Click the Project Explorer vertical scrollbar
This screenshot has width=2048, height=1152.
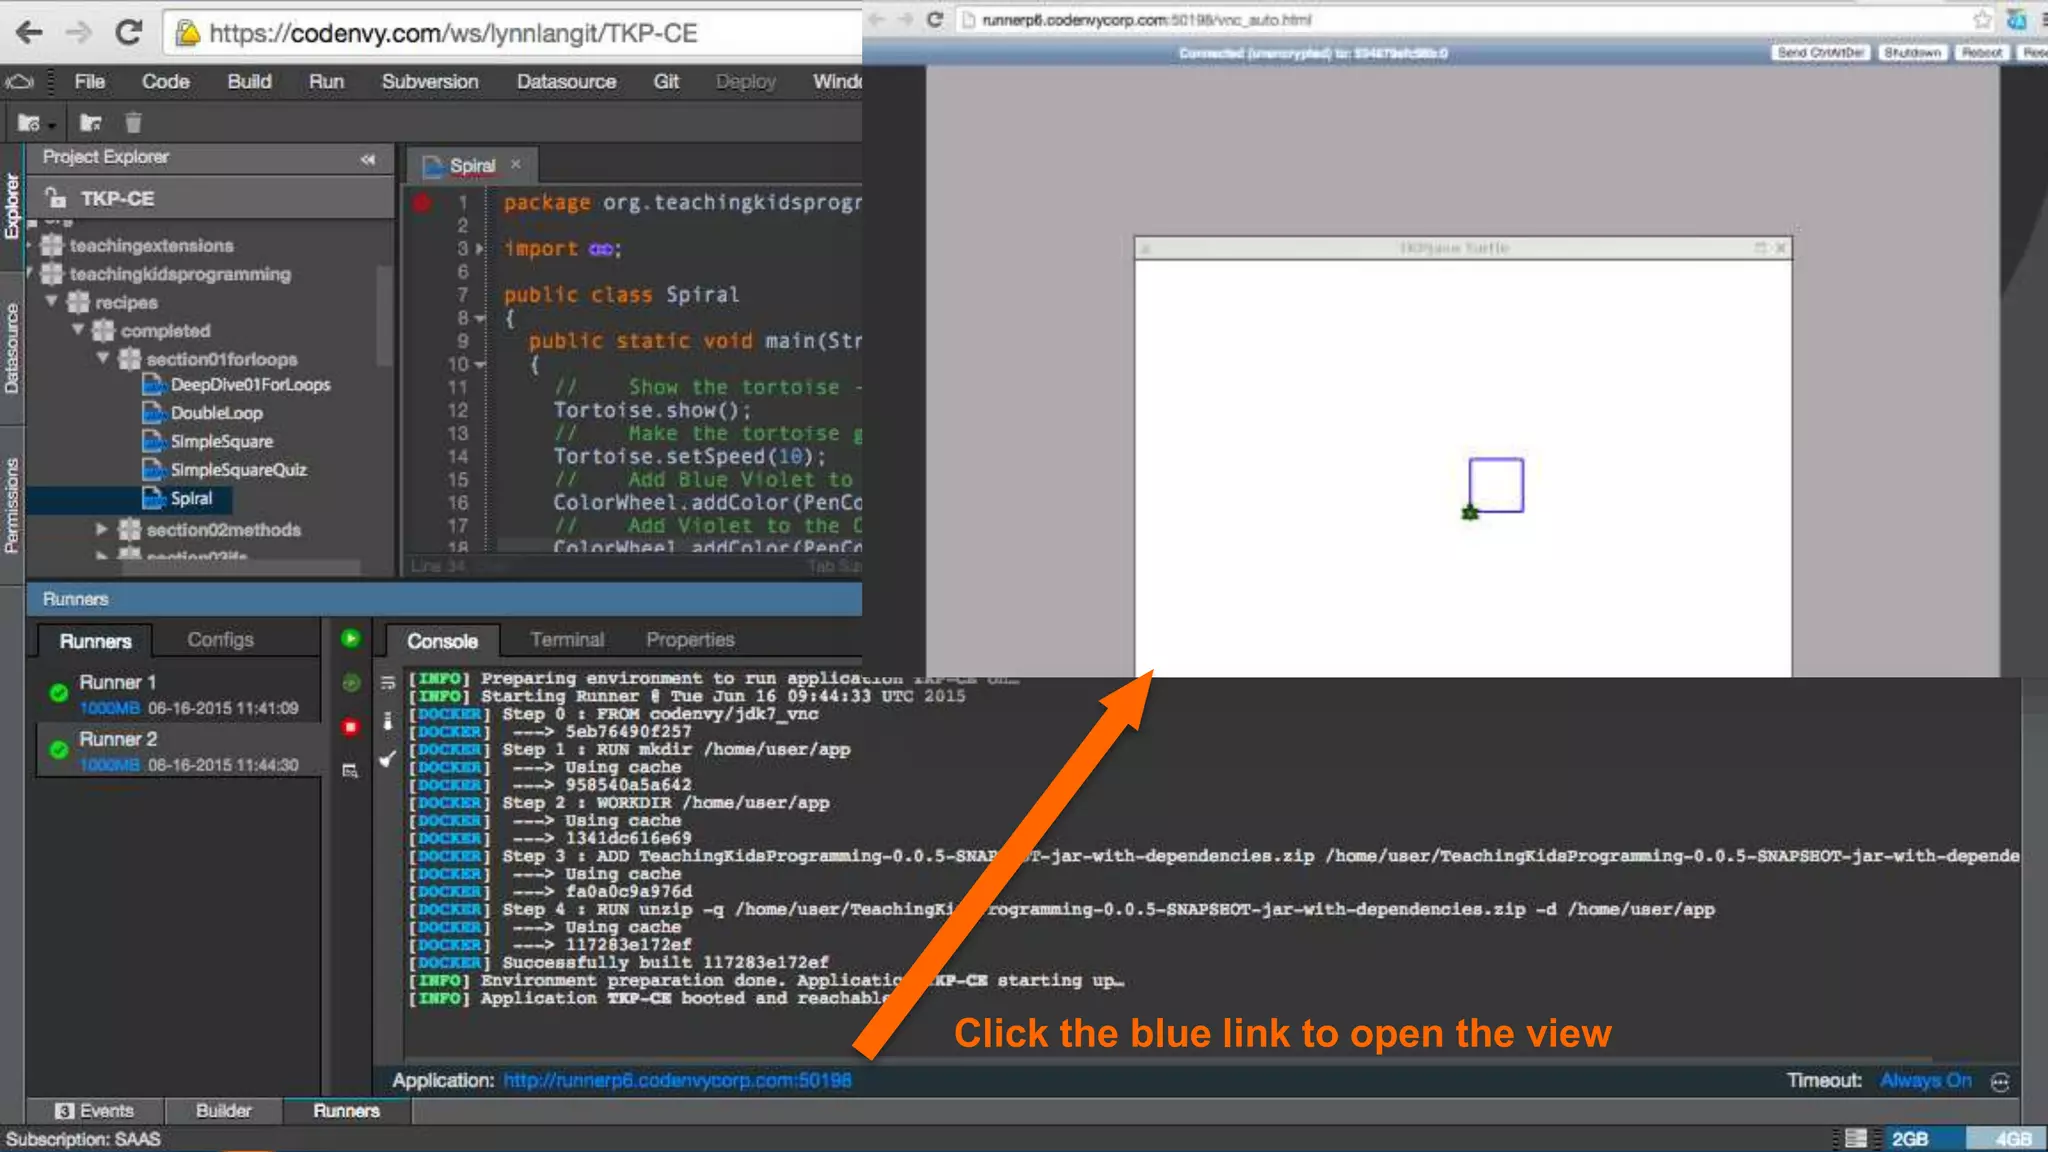click(385, 315)
